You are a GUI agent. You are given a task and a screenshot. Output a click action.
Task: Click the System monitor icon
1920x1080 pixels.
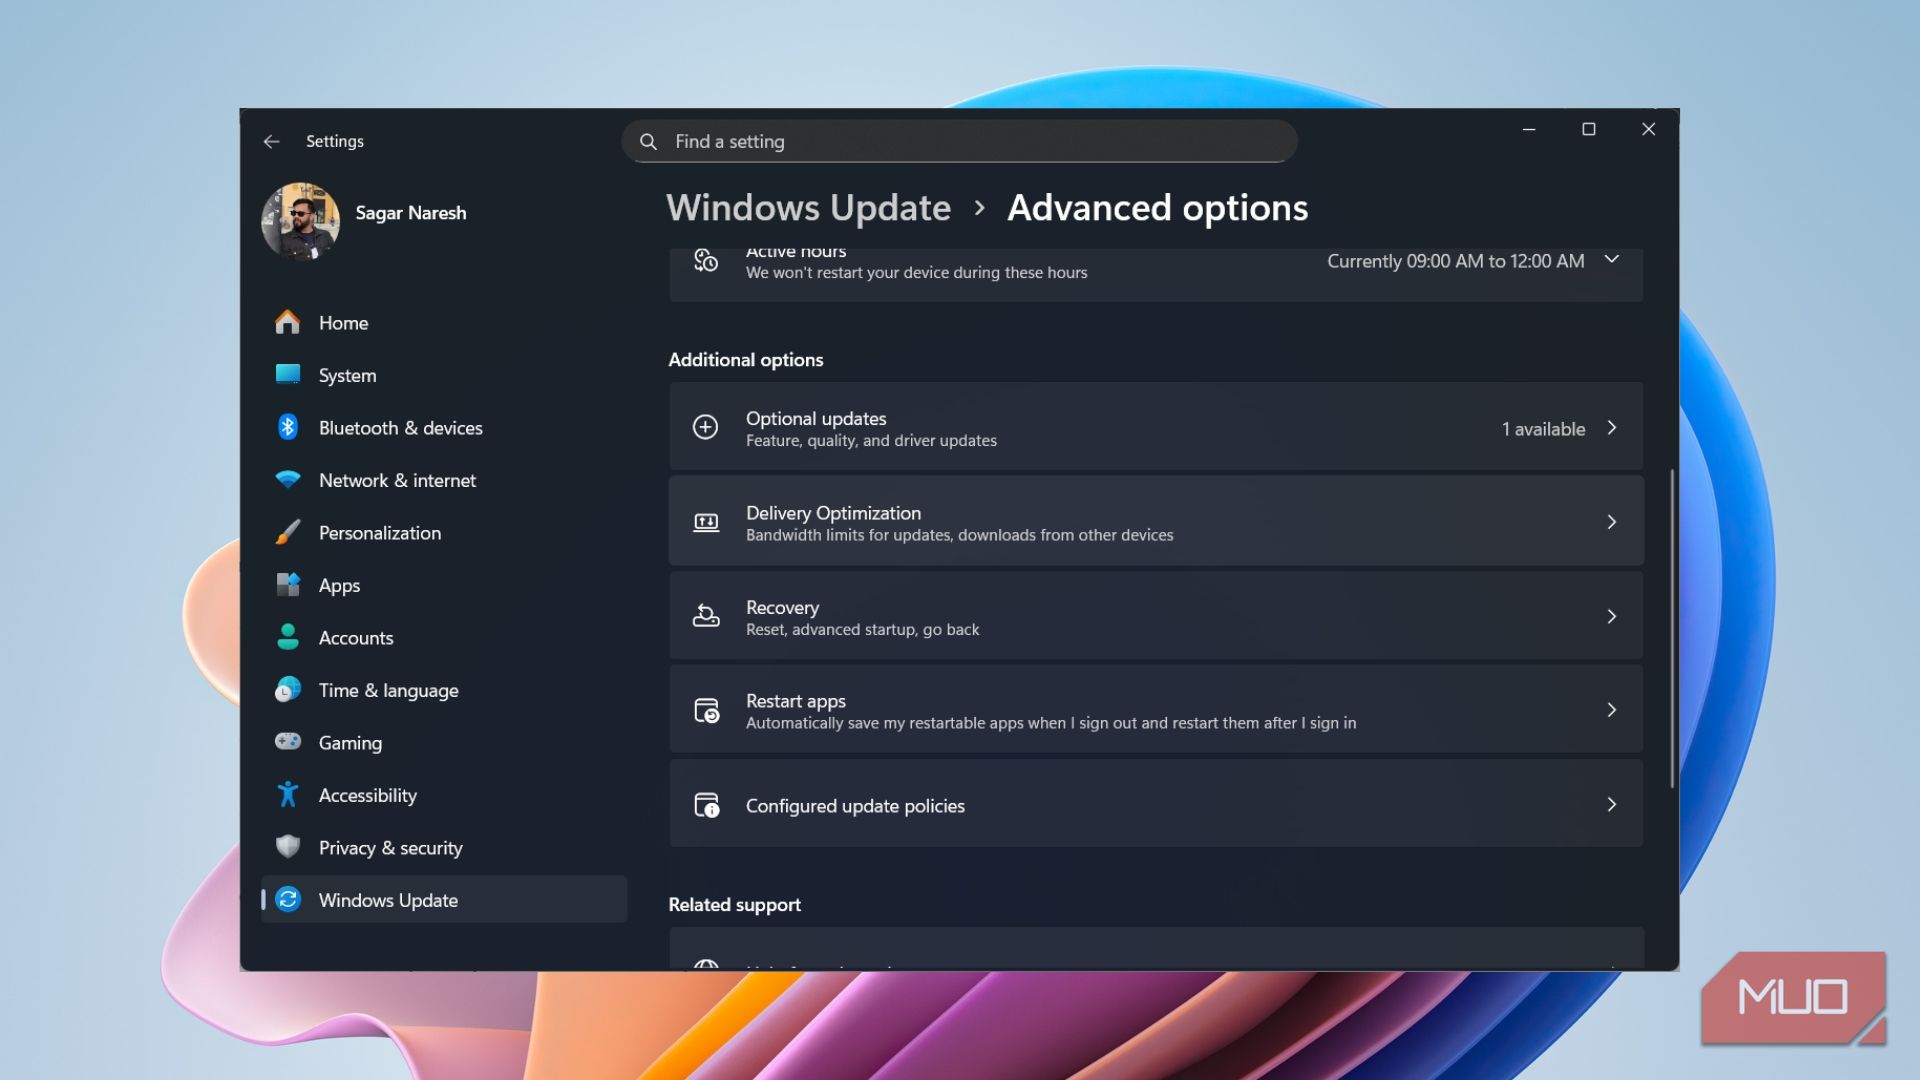tap(288, 374)
